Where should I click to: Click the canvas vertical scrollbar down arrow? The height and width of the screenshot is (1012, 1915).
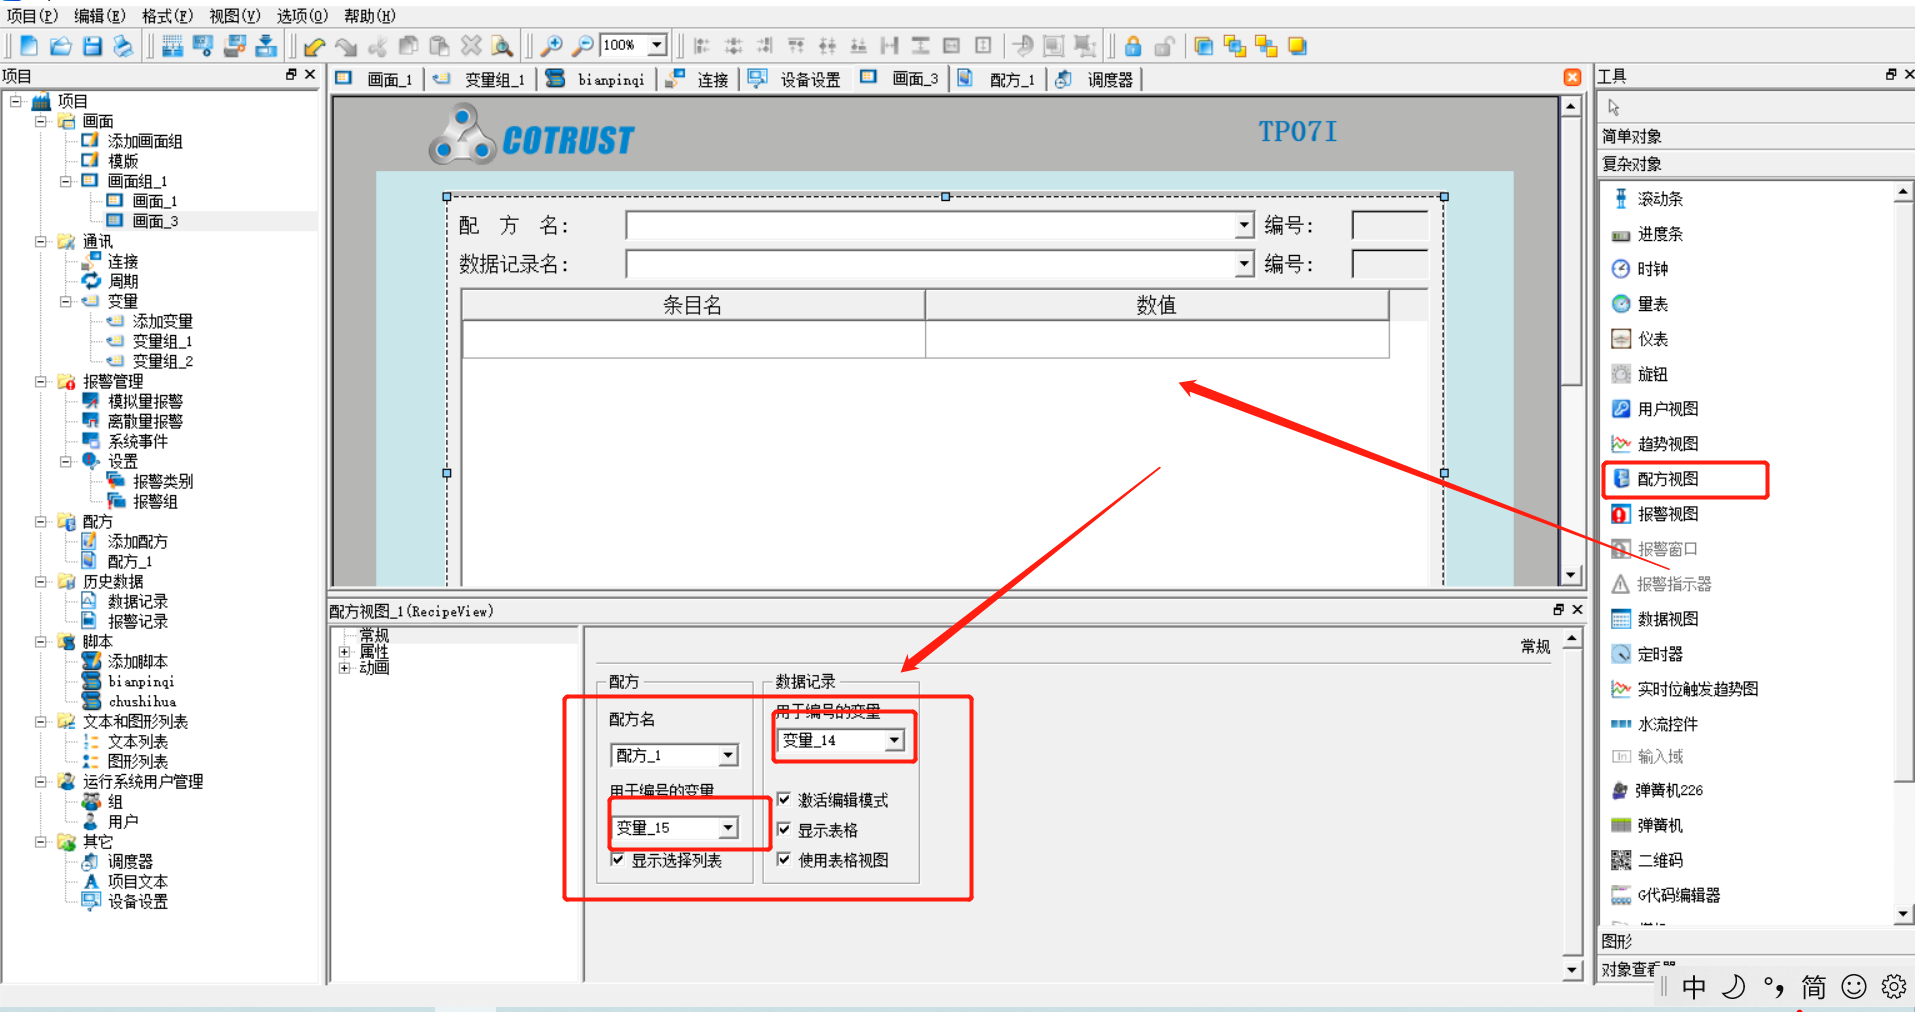[1571, 575]
